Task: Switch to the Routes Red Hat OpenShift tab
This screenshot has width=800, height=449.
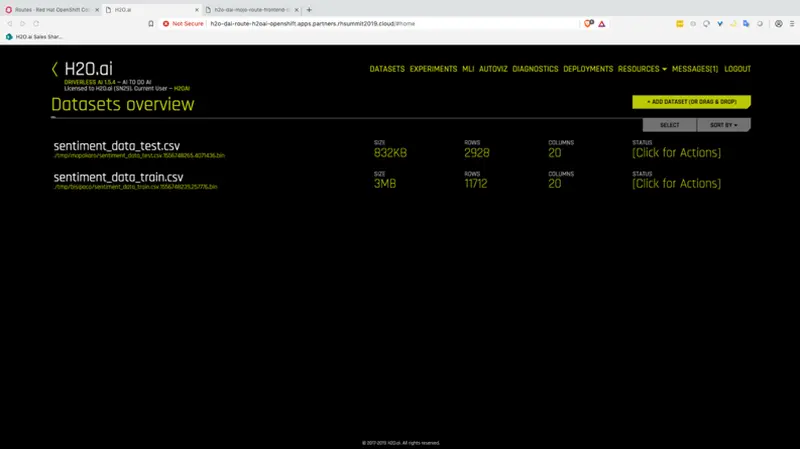Action: point(51,10)
